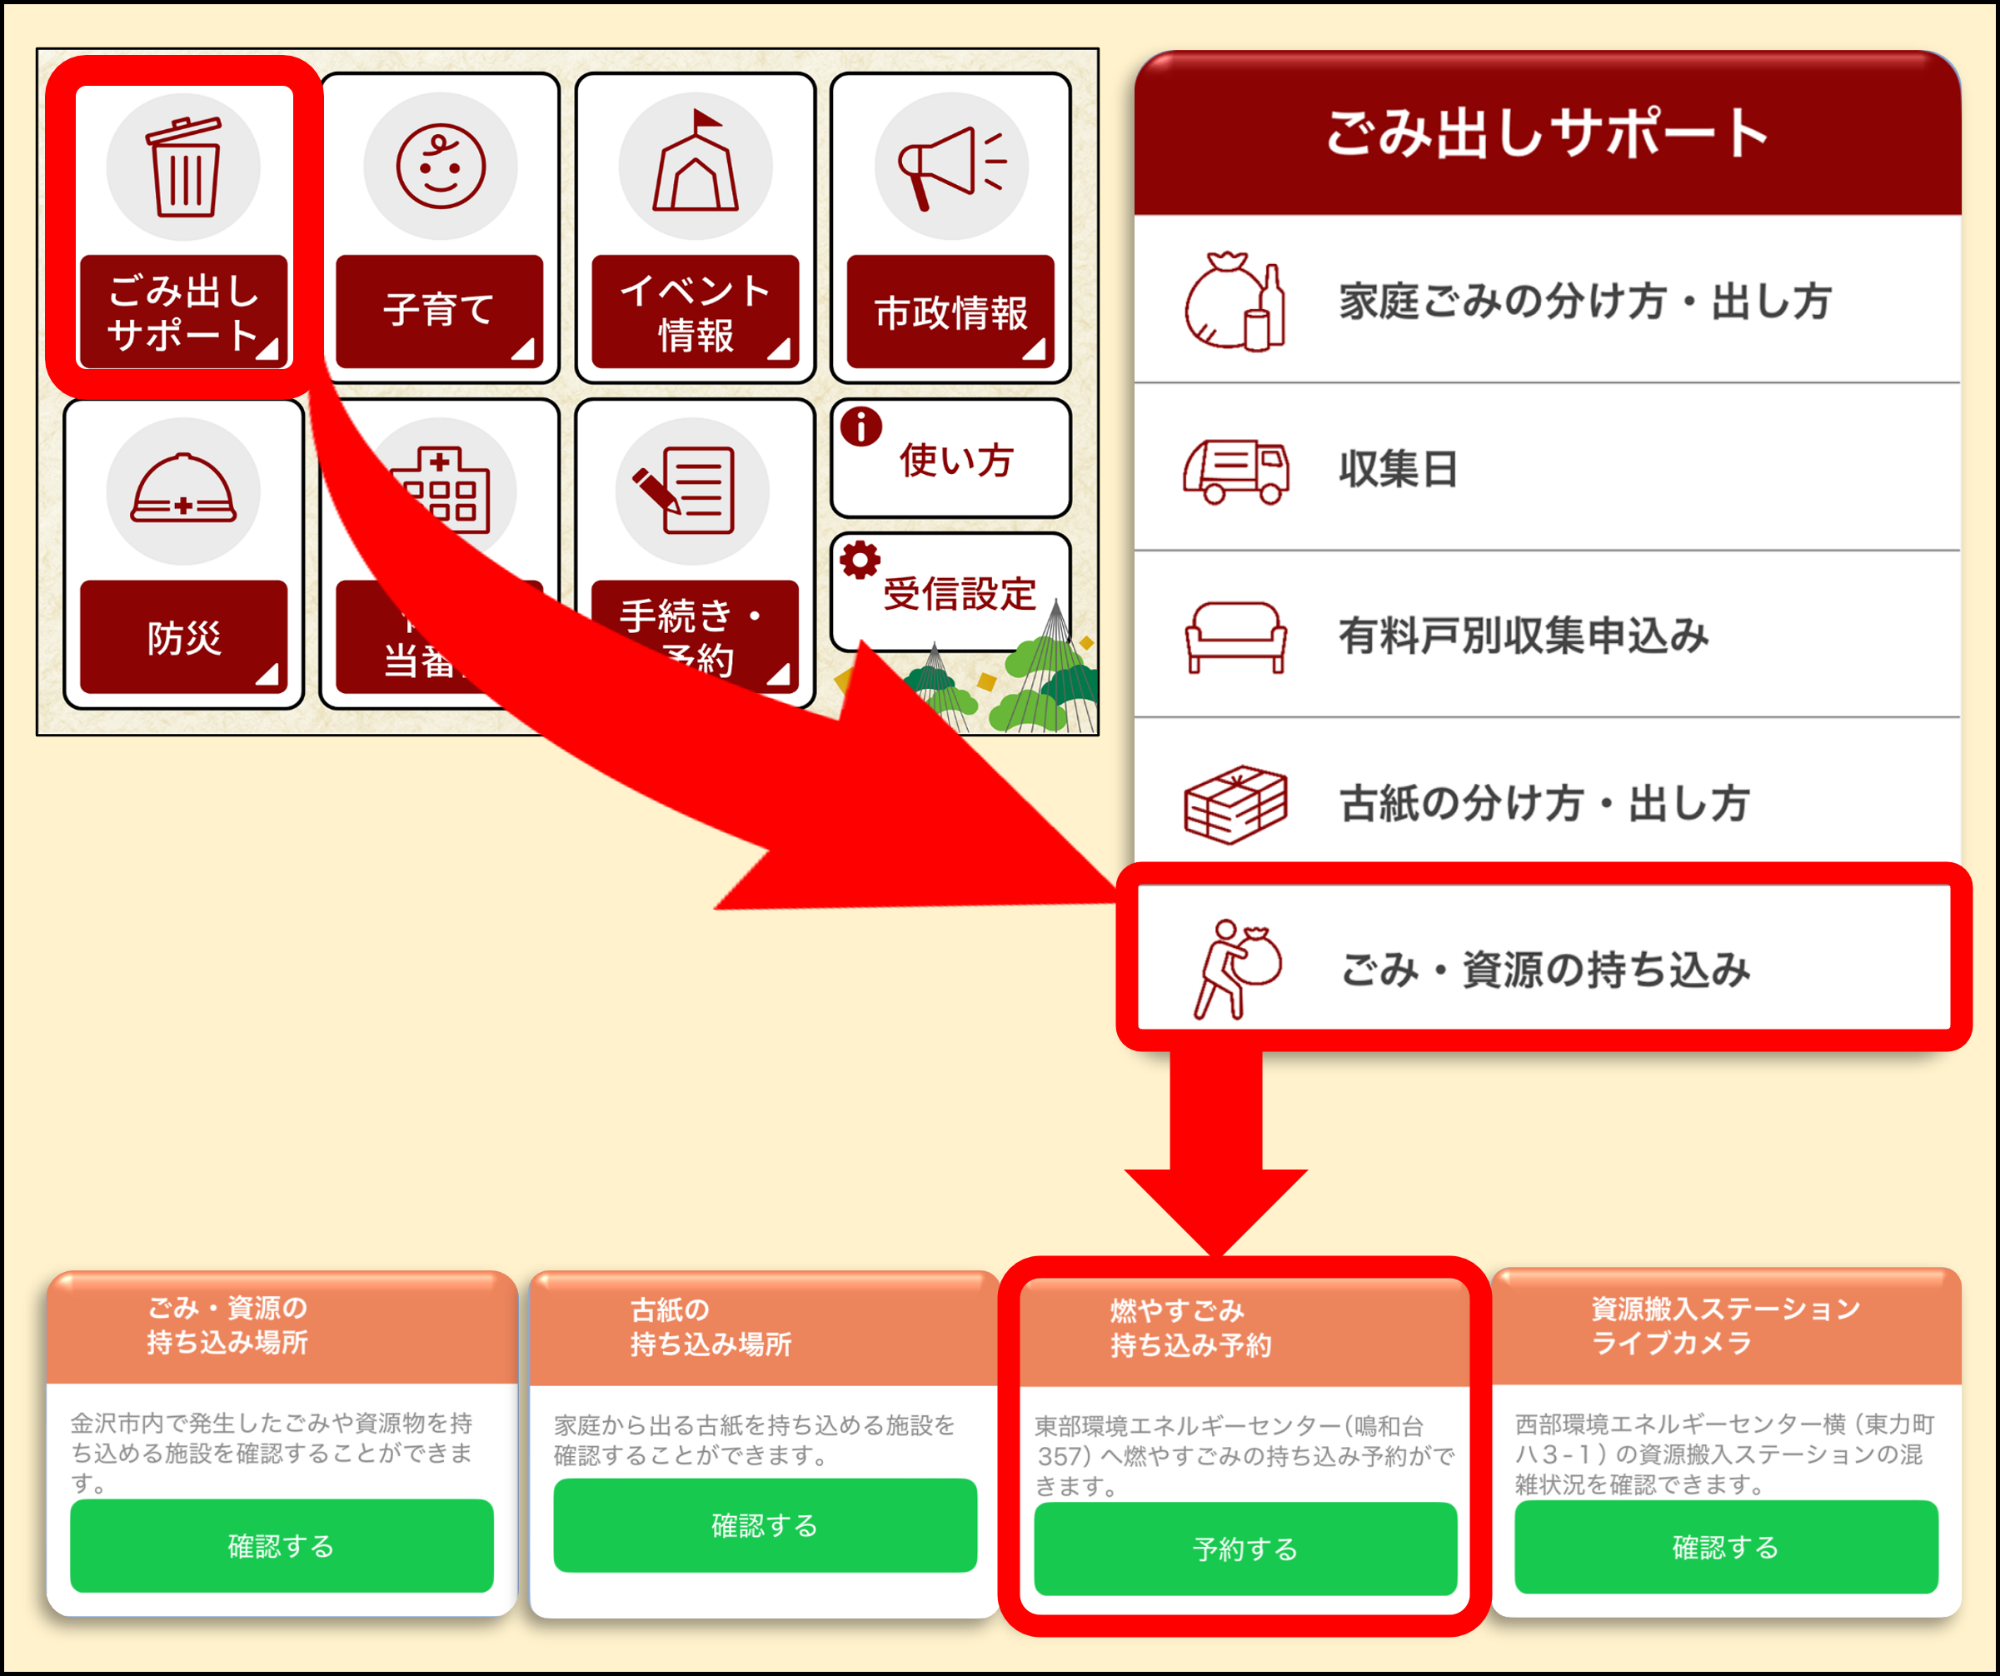
Task: Tap the イベント情報 tent icon
Action: tap(695, 167)
